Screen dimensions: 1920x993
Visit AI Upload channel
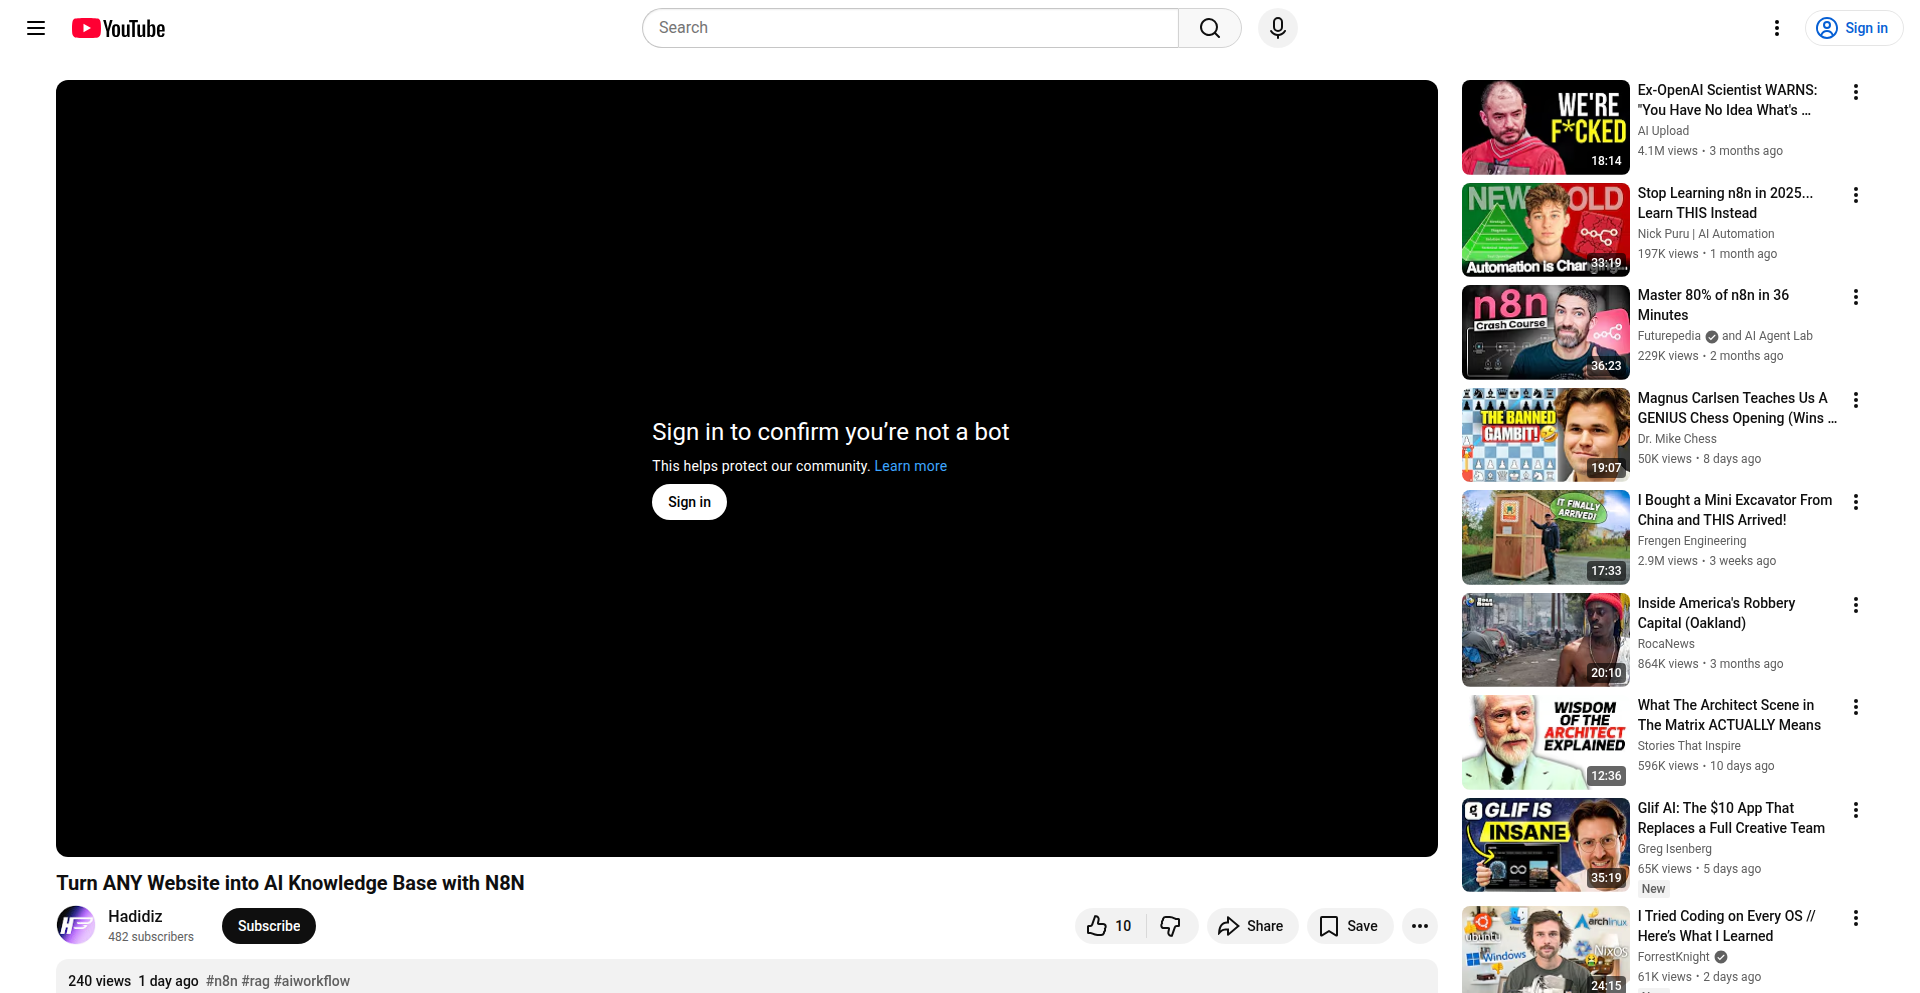(1663, 131)
